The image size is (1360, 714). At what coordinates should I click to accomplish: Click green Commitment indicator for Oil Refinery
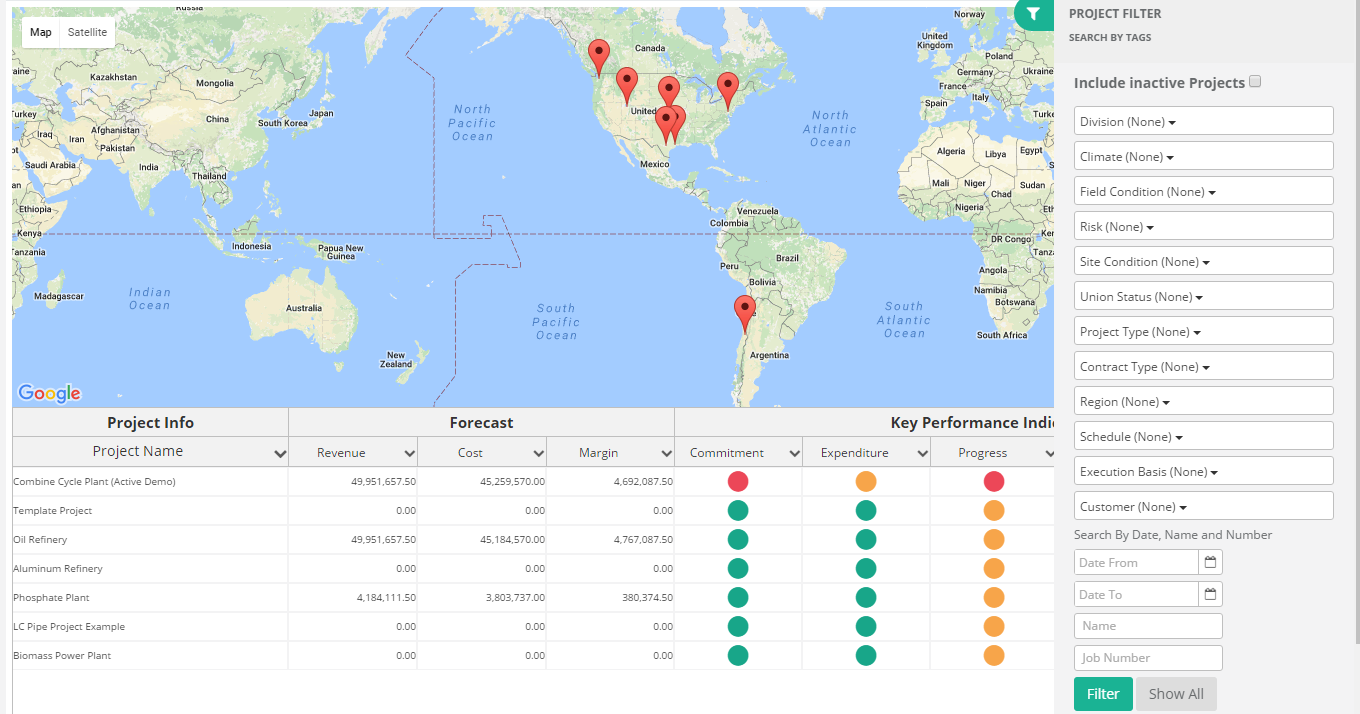point(738,539)
